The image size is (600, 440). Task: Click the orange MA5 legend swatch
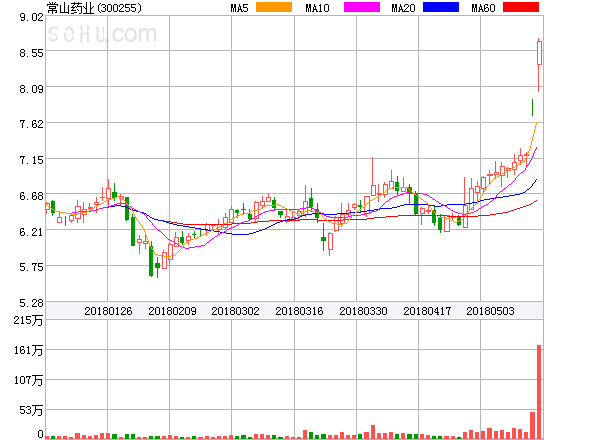pos(274,7)
